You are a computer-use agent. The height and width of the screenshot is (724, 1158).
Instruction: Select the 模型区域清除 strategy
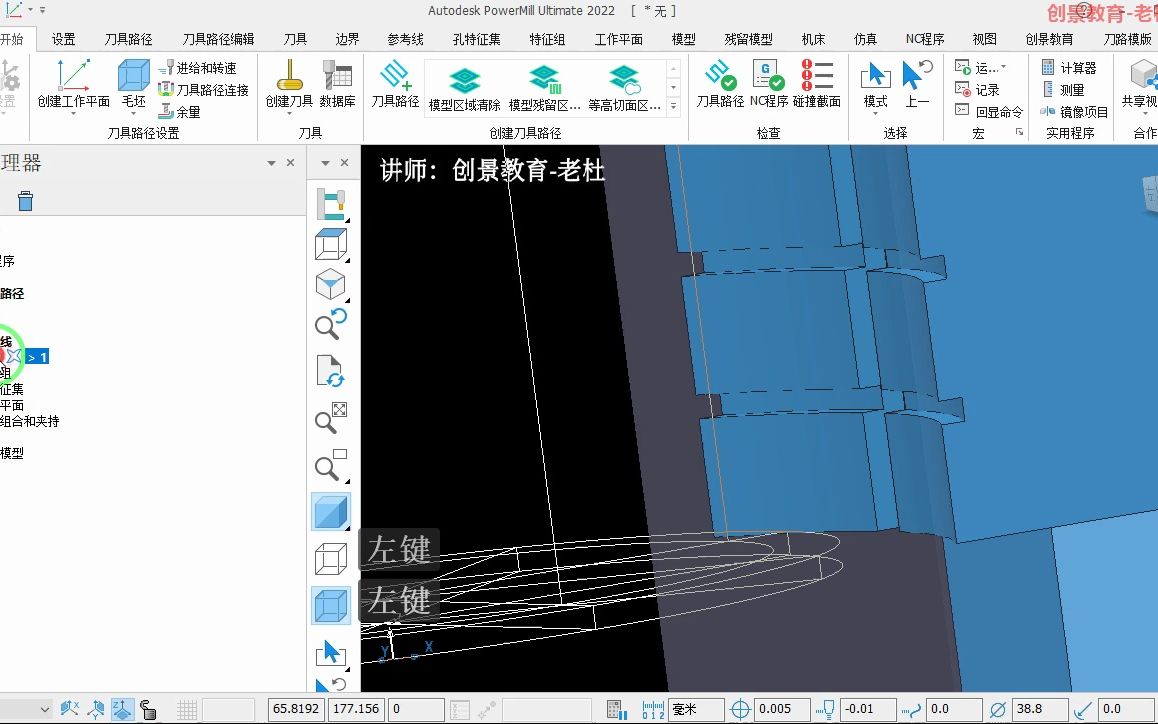[x=465, y=89]
